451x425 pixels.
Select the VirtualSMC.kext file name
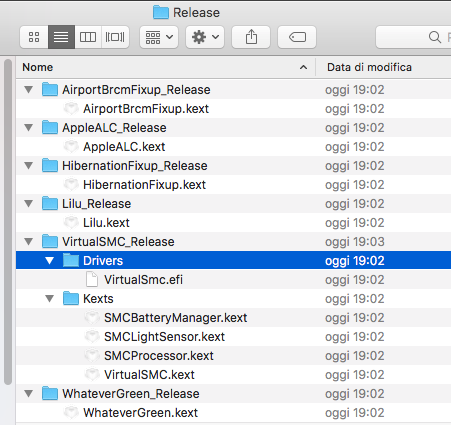pyautogui.click(x=149, y=375)
